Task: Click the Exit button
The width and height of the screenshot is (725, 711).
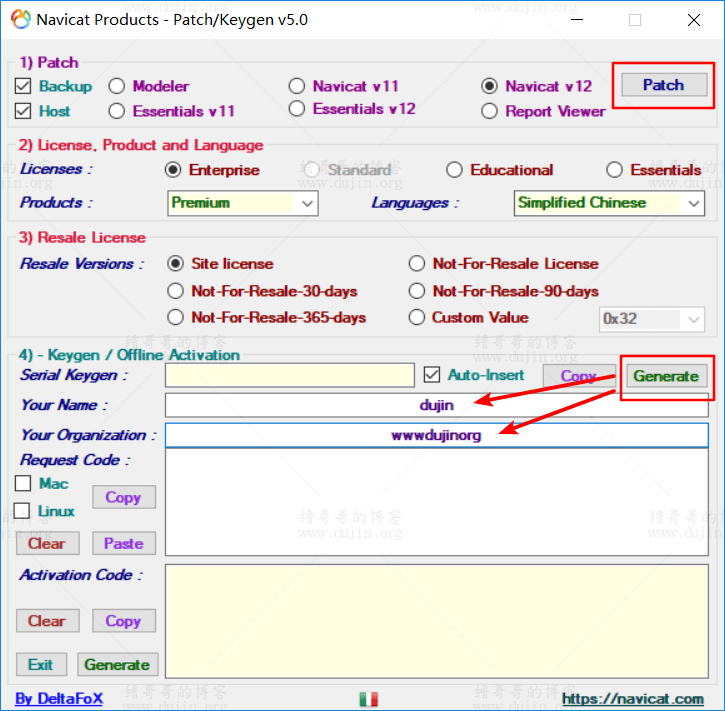Action: [x=41, y=665]
